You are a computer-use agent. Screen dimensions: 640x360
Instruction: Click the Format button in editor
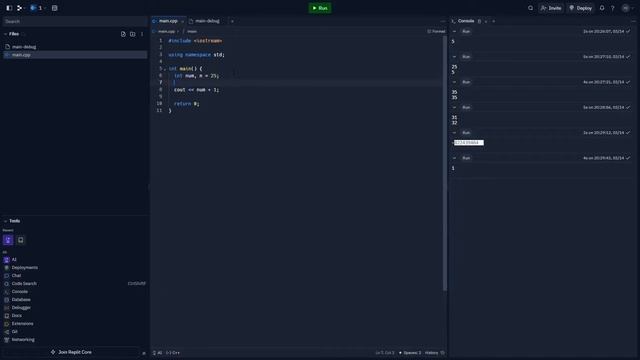pos(436,31)
